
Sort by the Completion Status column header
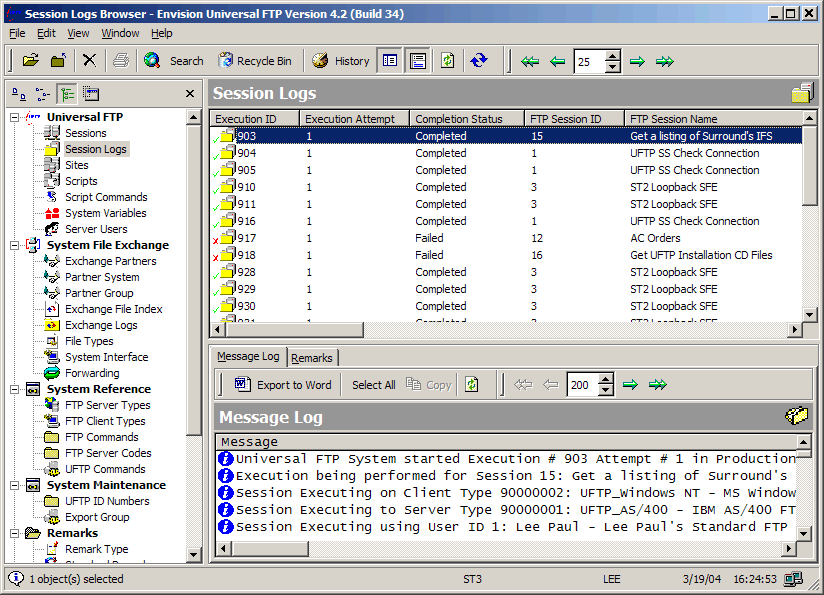[x=467, y=119]
